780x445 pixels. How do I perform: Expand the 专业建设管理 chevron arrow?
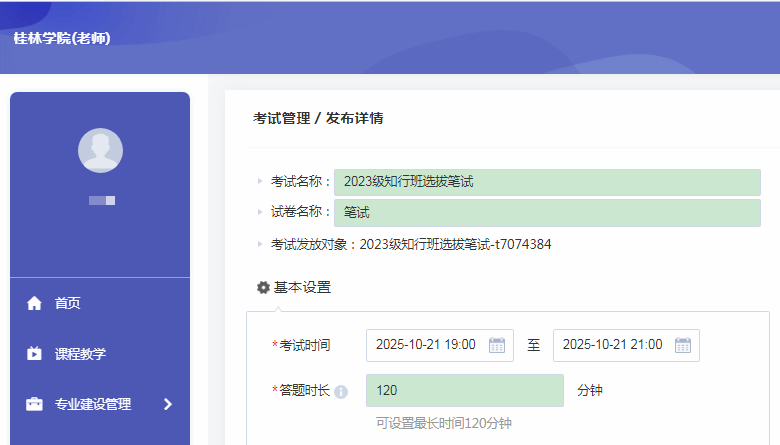[x=167, y=405]
